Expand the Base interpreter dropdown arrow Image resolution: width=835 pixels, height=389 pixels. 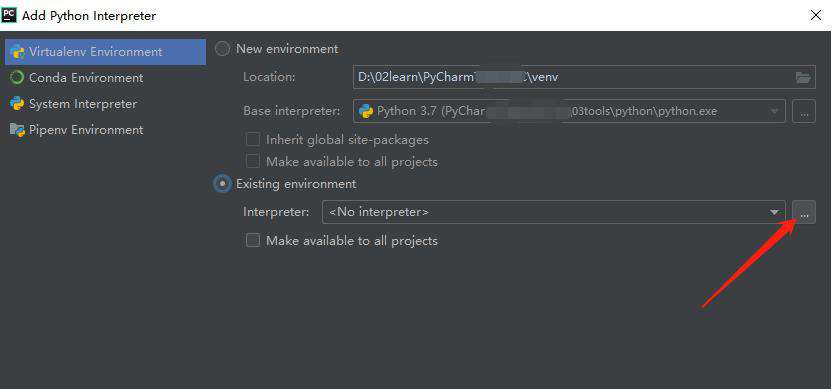tap(774, 112)
